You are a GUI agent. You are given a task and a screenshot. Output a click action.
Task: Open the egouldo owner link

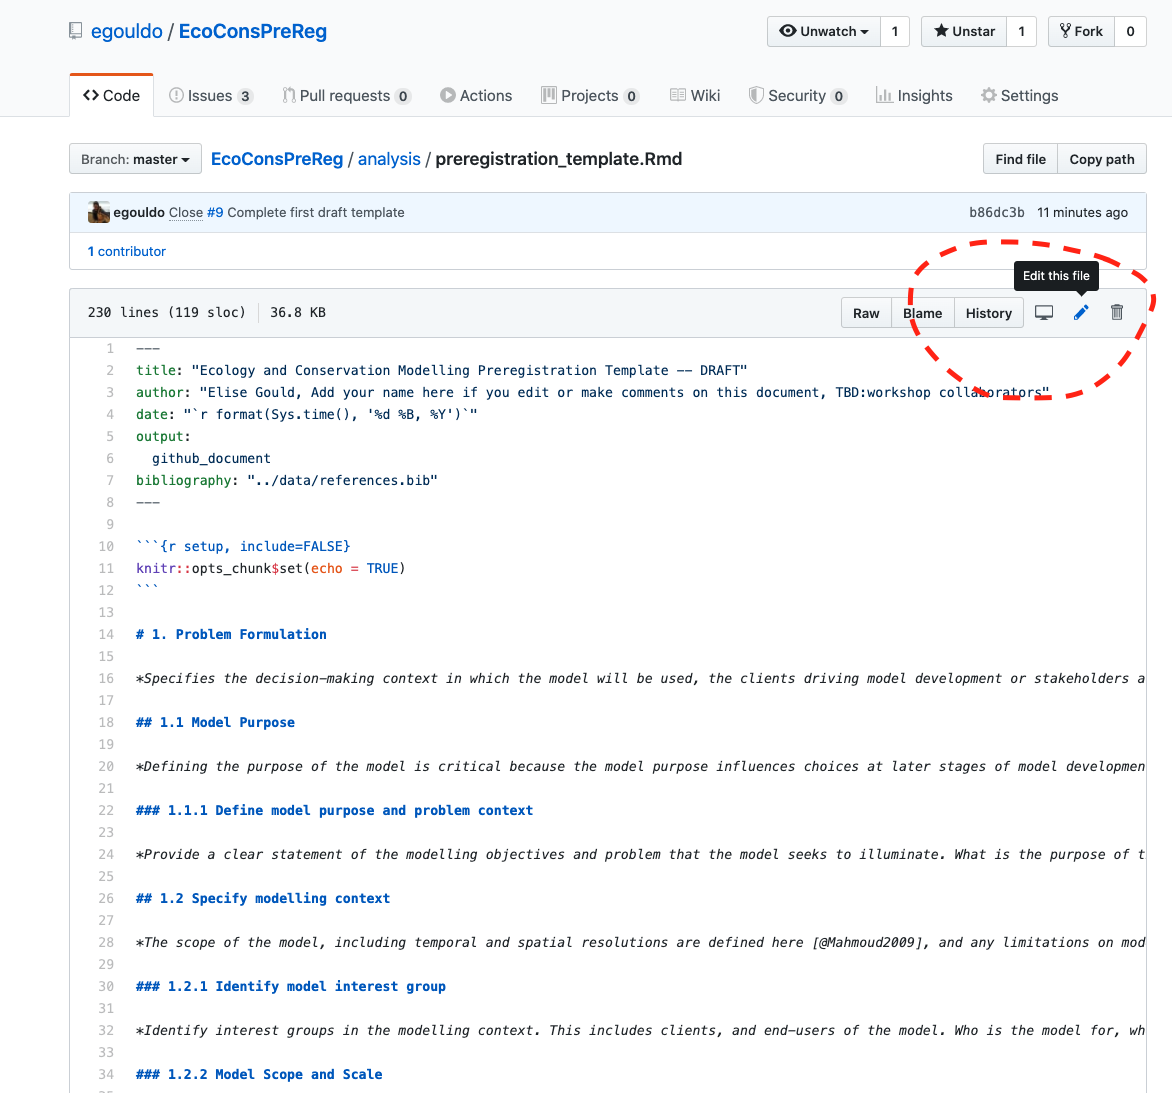[126, 31]
